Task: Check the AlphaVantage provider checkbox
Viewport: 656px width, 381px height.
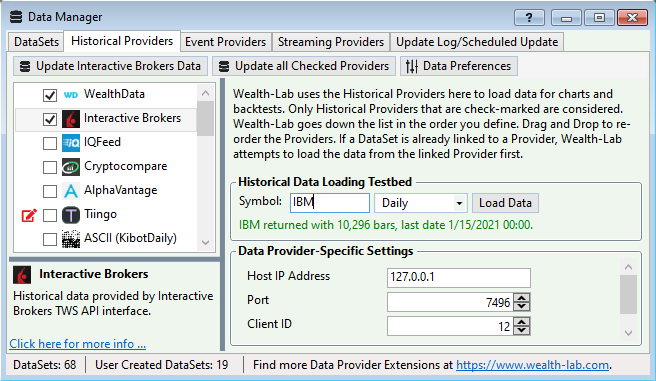Action: (x=50, y=192)
